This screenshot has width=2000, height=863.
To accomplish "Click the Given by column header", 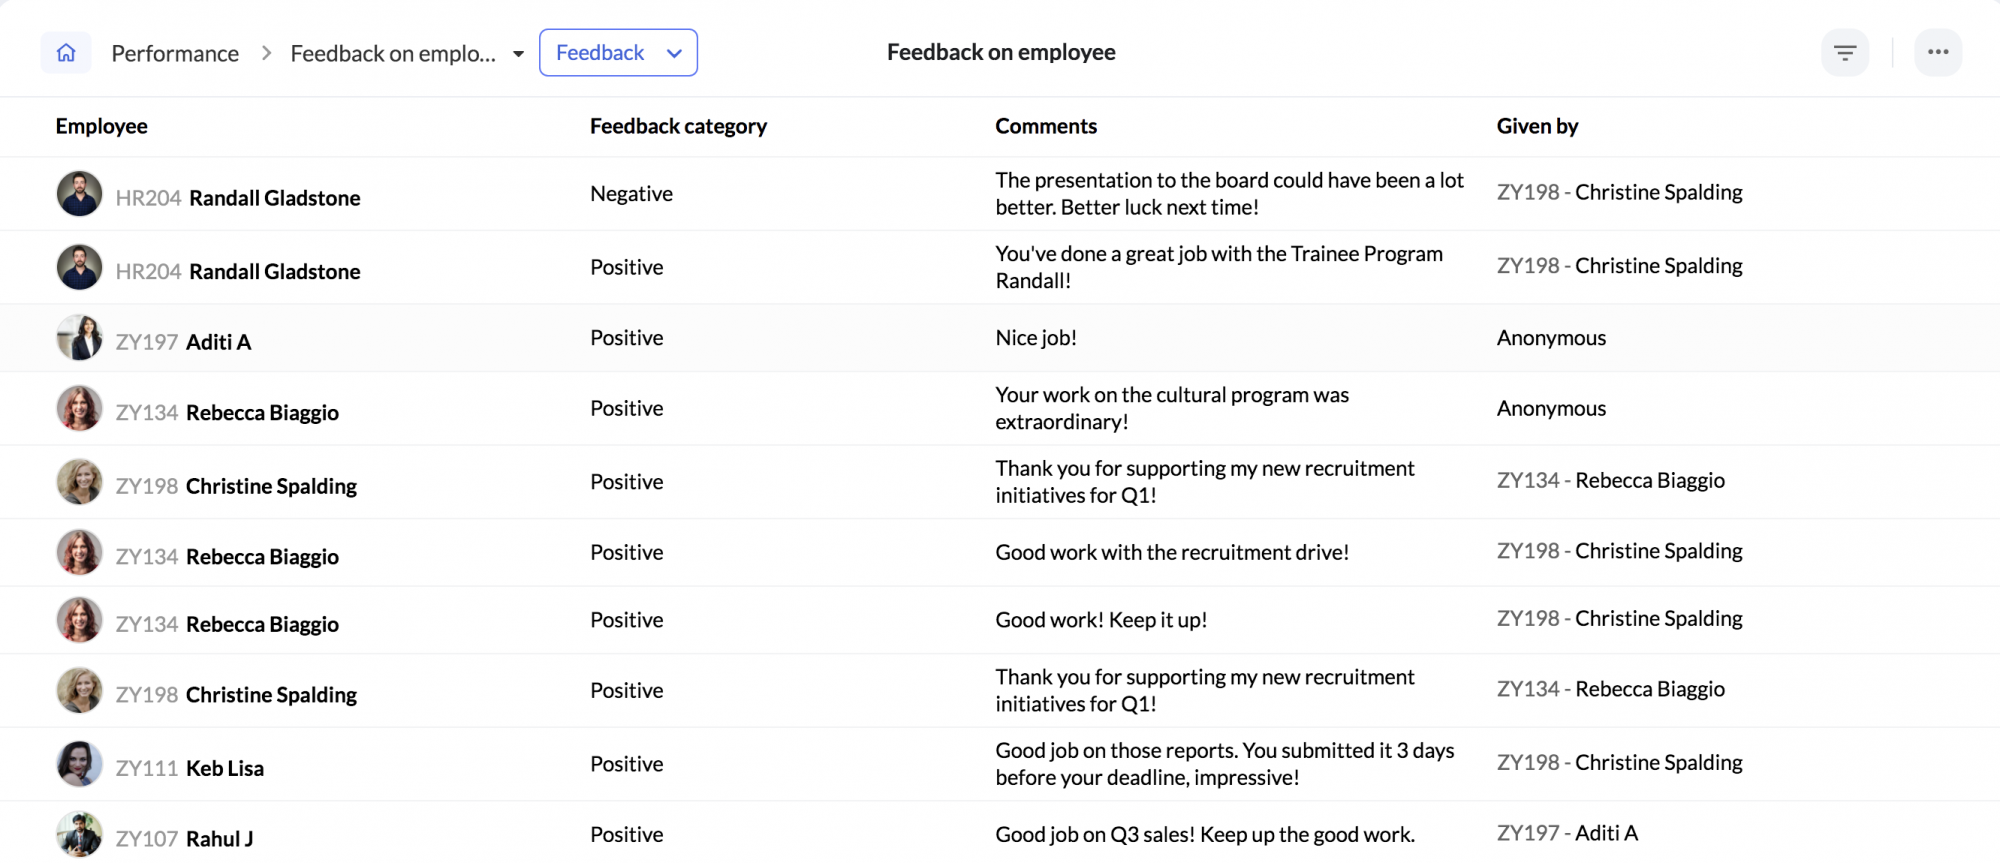I will [x=1537, y=126].
